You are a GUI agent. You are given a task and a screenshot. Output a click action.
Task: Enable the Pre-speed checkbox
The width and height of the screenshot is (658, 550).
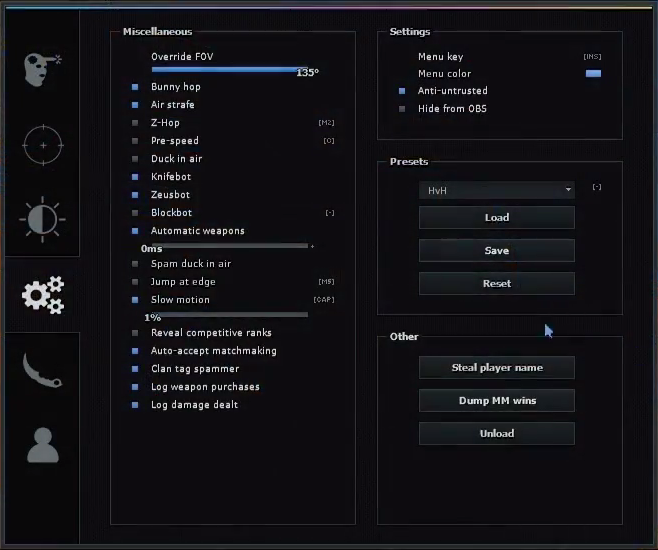click(135, 141)
